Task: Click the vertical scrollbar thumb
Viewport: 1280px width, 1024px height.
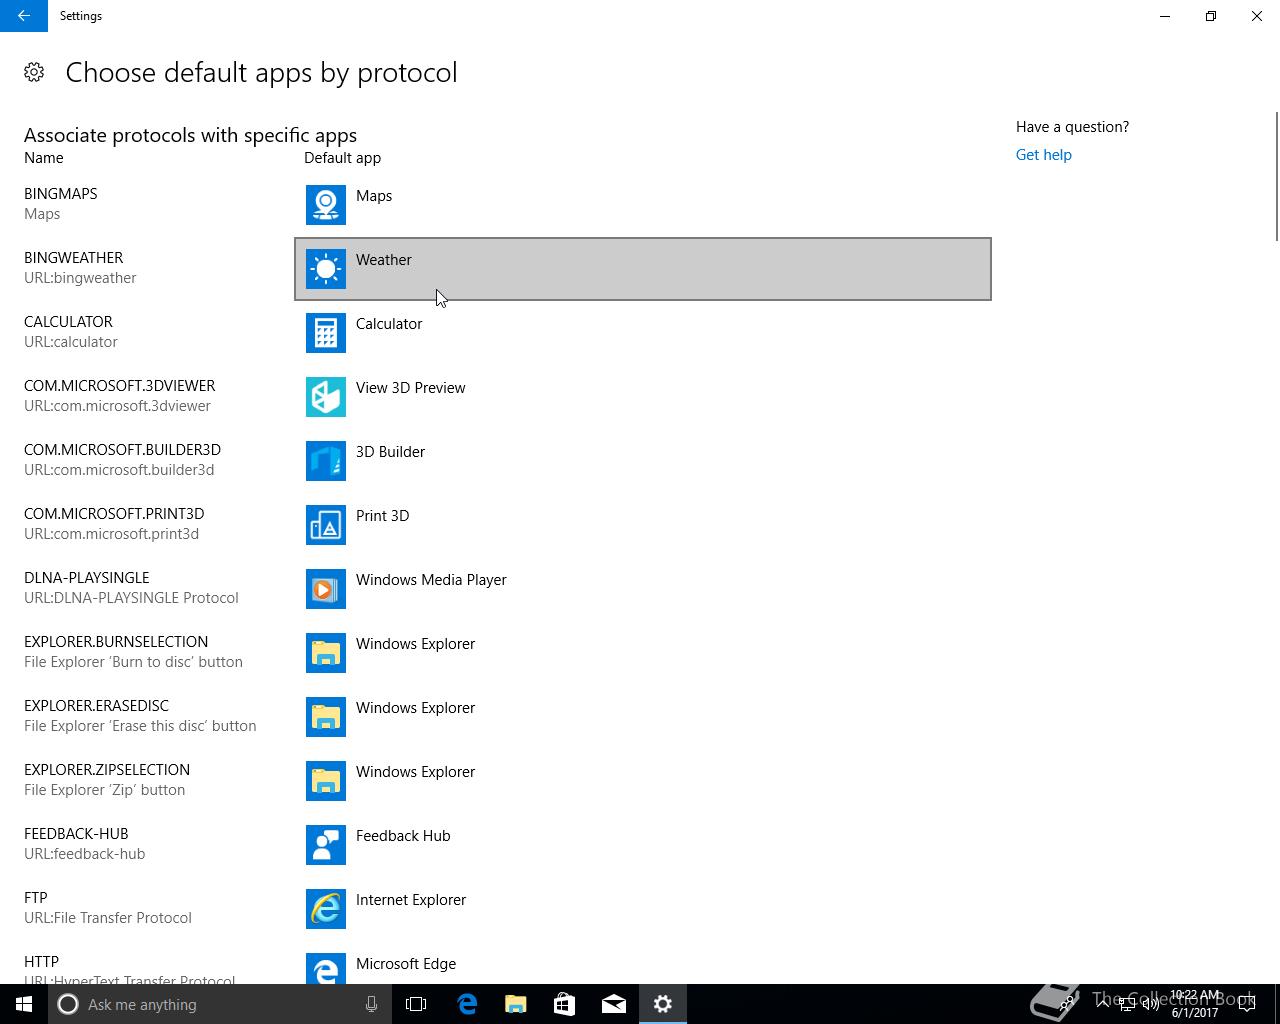Action: pos(1276,177)
